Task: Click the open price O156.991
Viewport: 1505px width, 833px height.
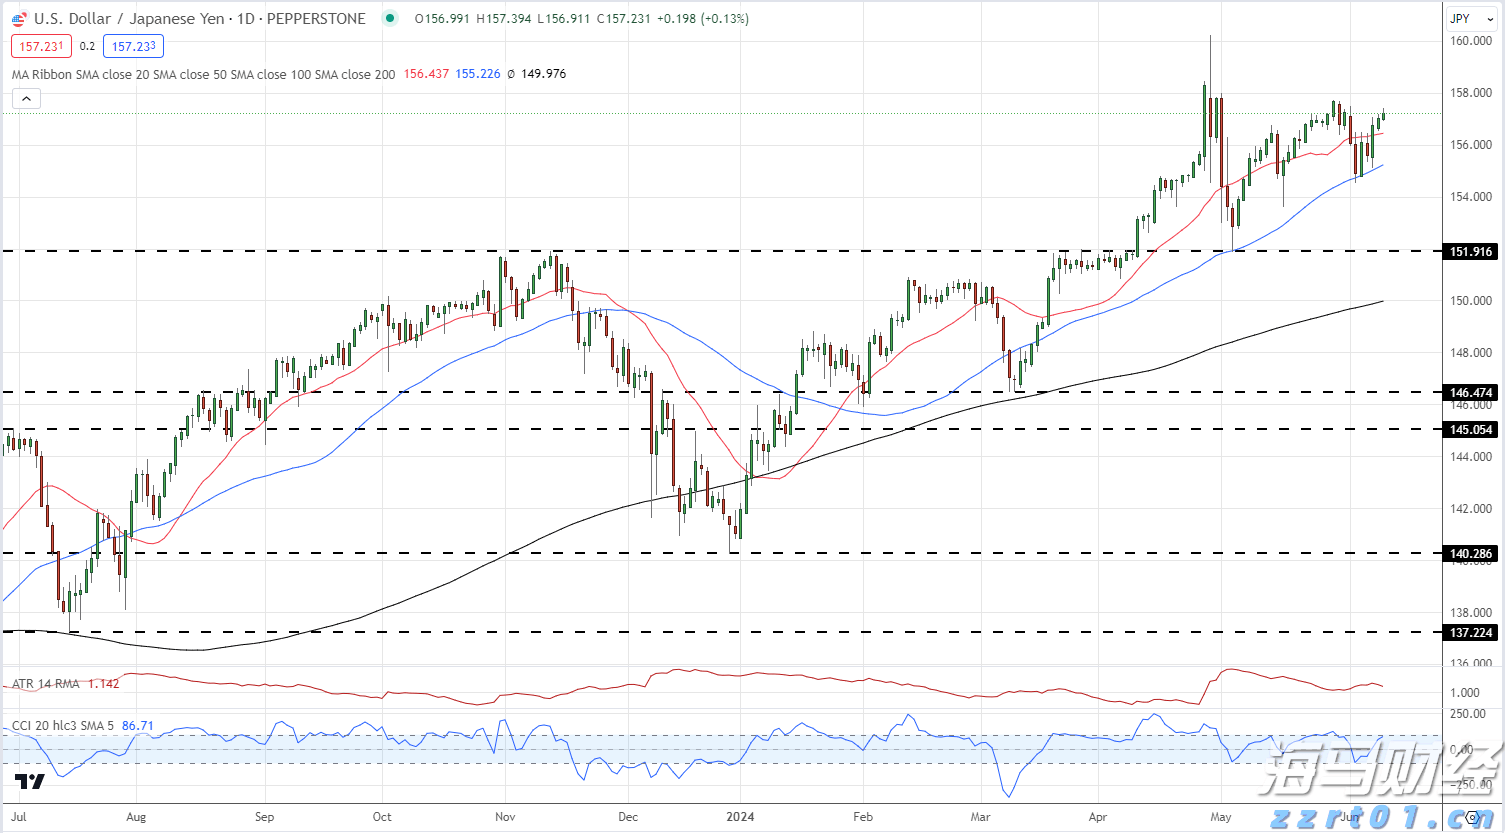Action: coord(442,19)
